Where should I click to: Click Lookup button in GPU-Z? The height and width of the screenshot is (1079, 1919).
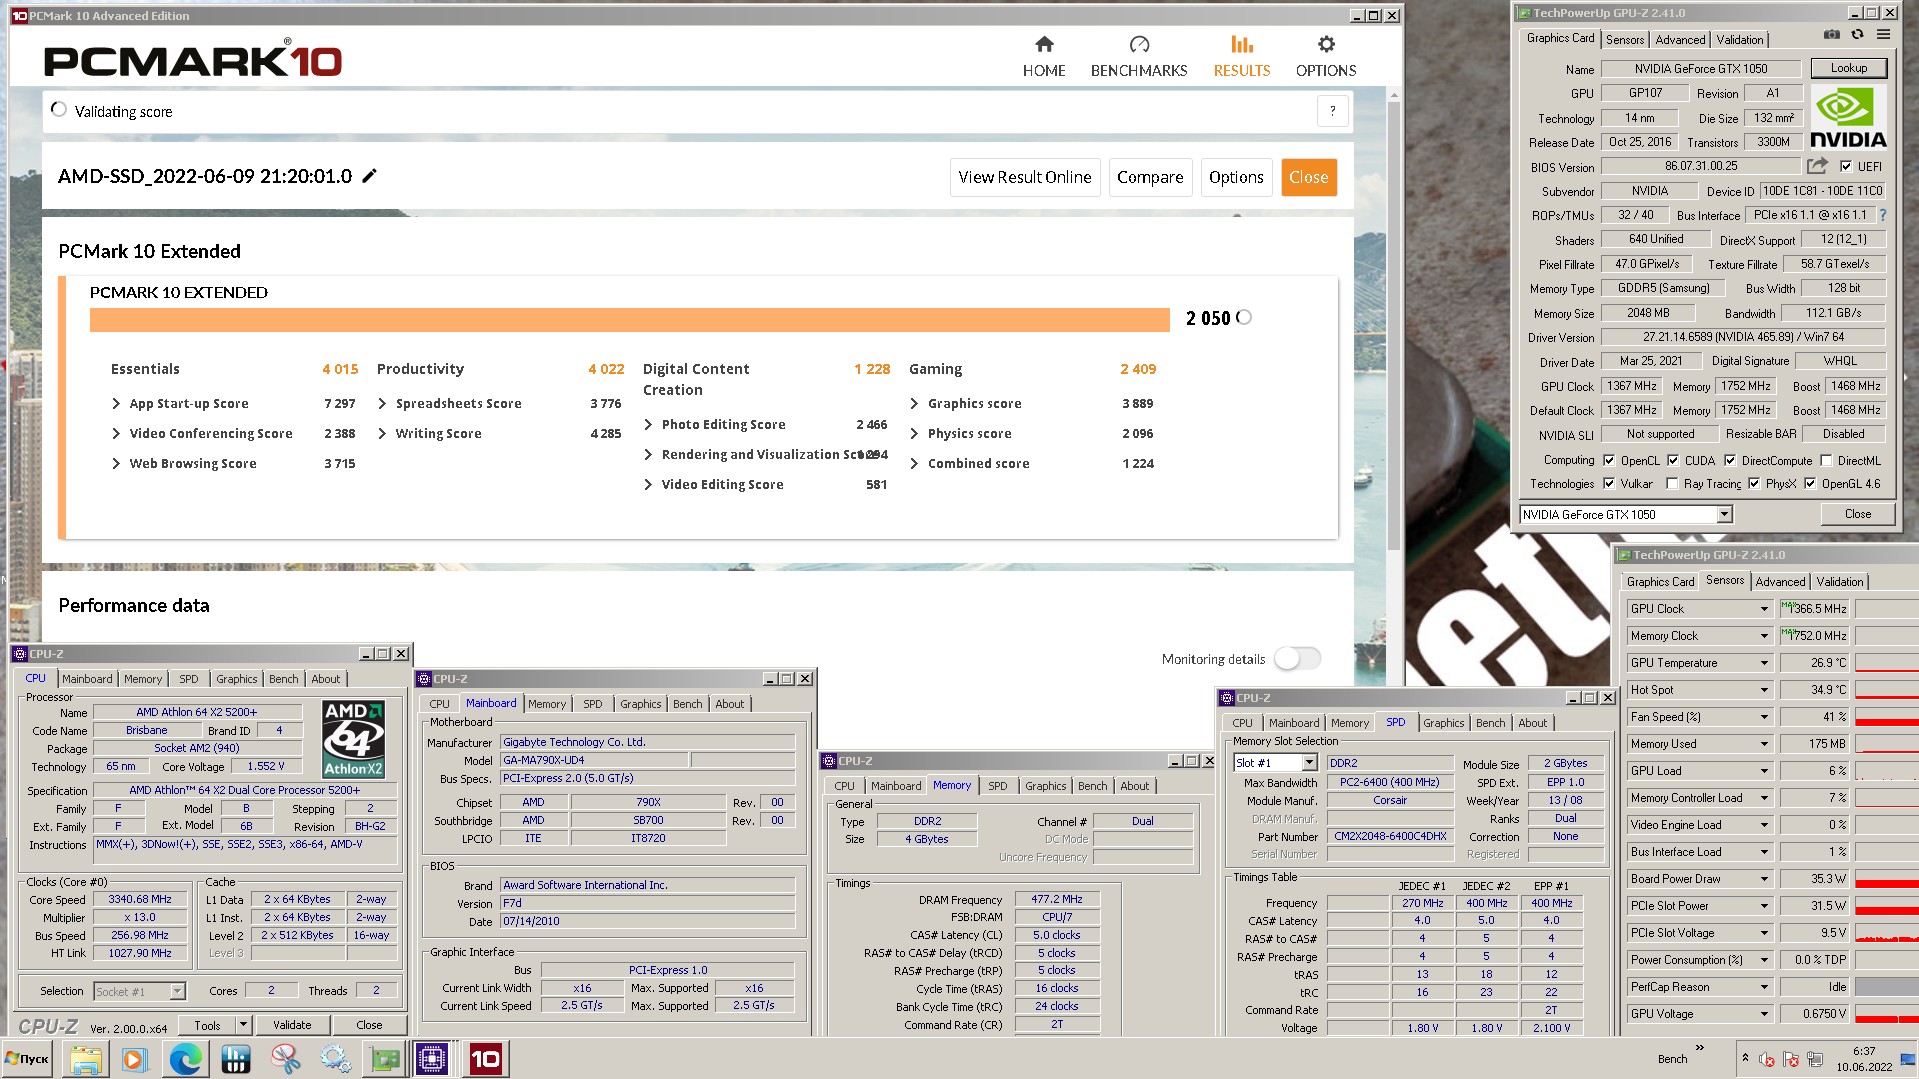point(1849,68)
